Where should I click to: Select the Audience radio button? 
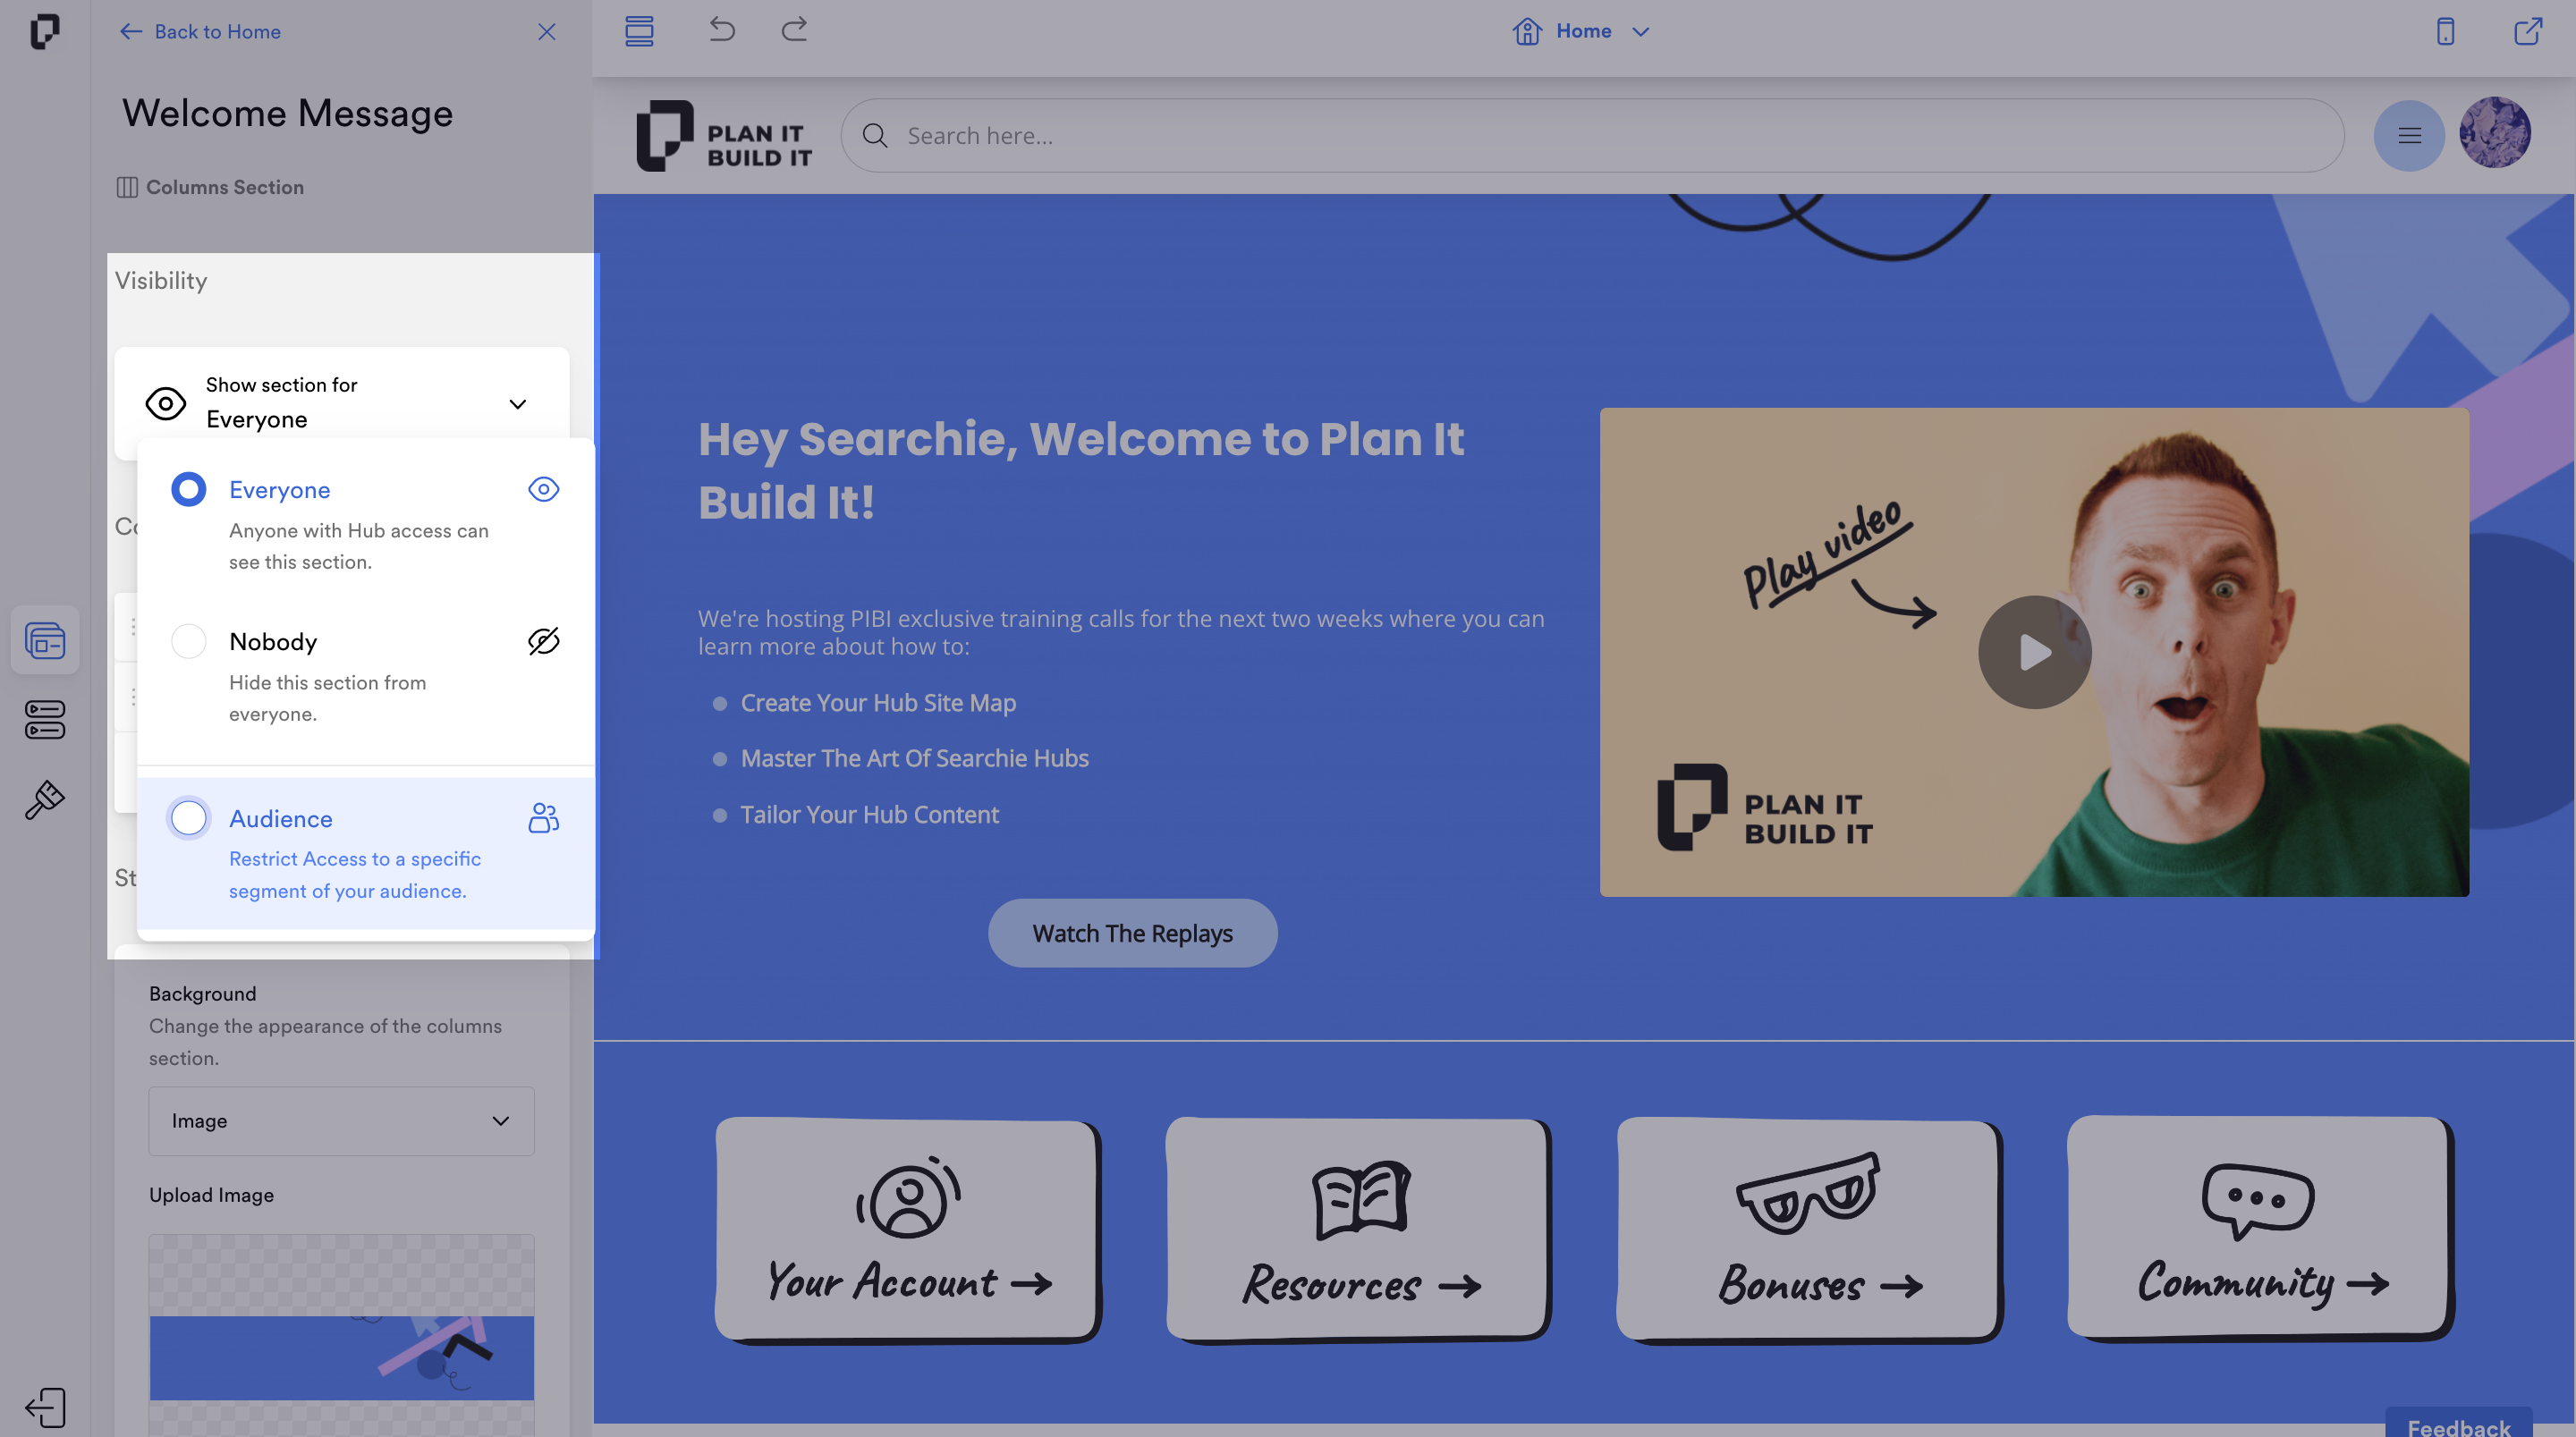click(x=188, y=818)
